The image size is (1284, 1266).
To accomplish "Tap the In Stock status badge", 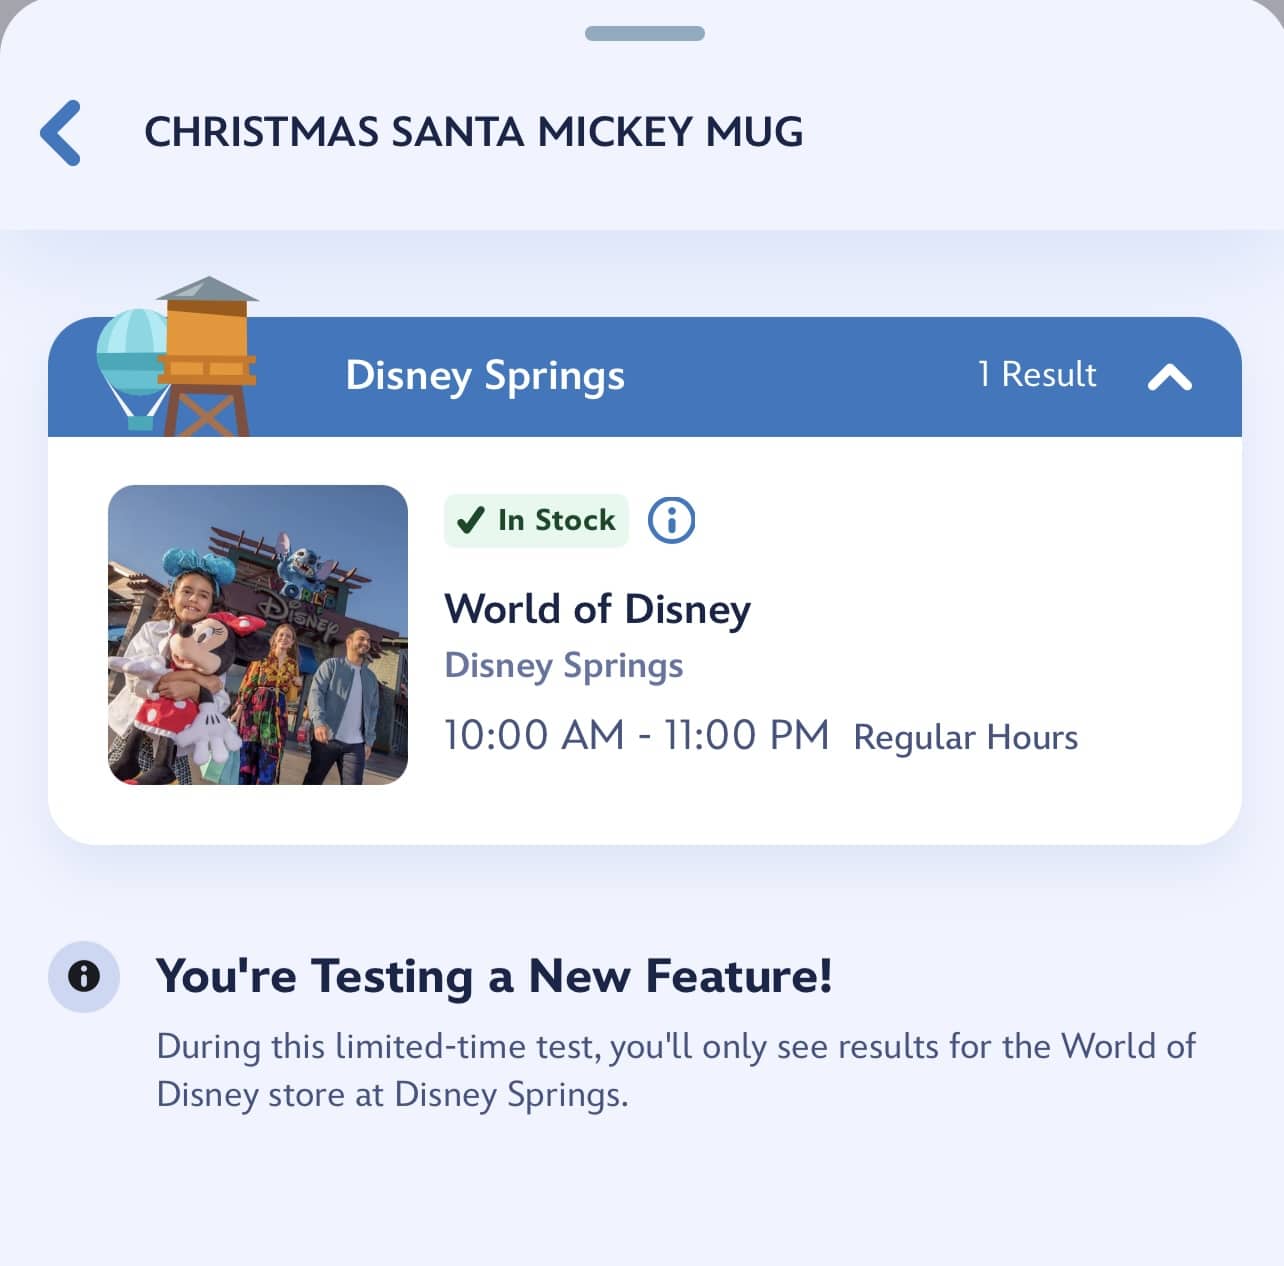I will click(x=536, y=520).
